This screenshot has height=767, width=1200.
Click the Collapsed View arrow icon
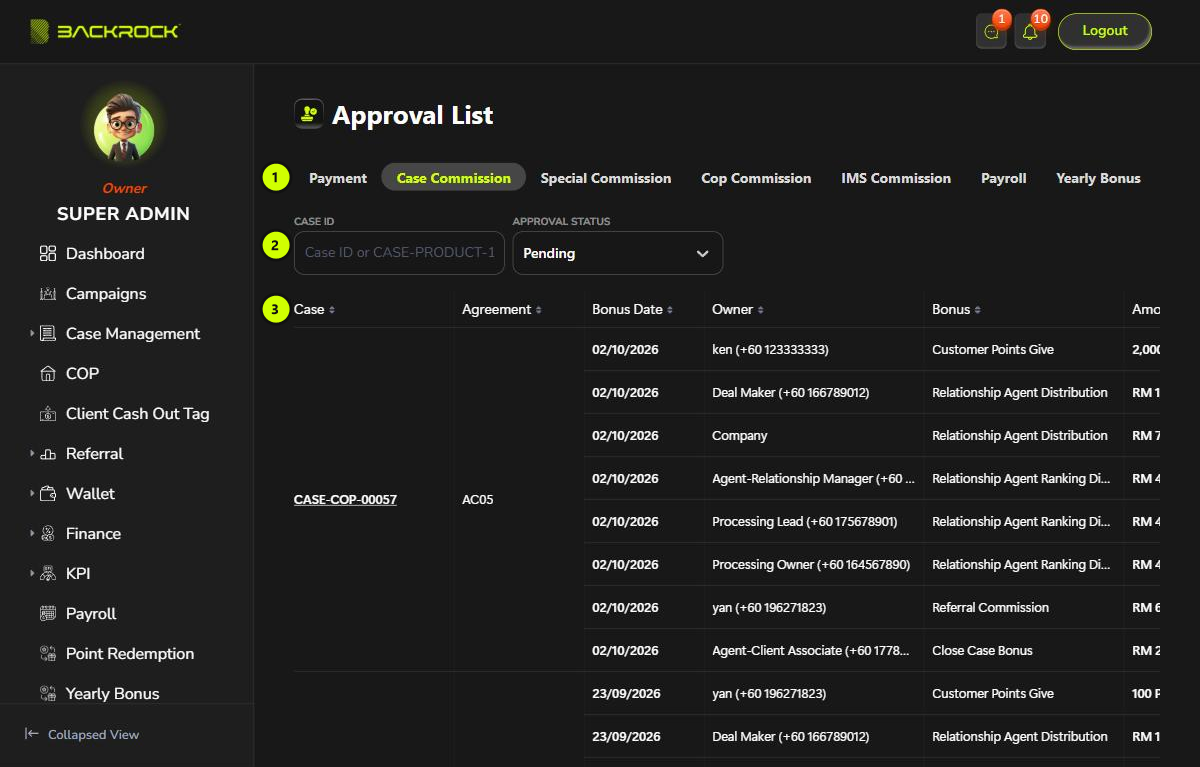tap(32, 734)
